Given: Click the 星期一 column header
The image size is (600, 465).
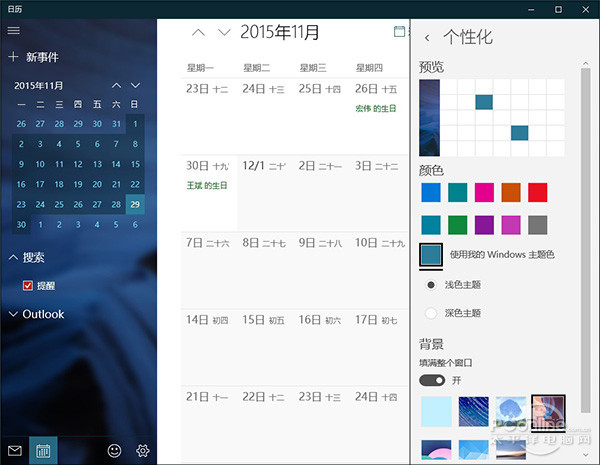Looking at the screenshot, I should 200,68.
